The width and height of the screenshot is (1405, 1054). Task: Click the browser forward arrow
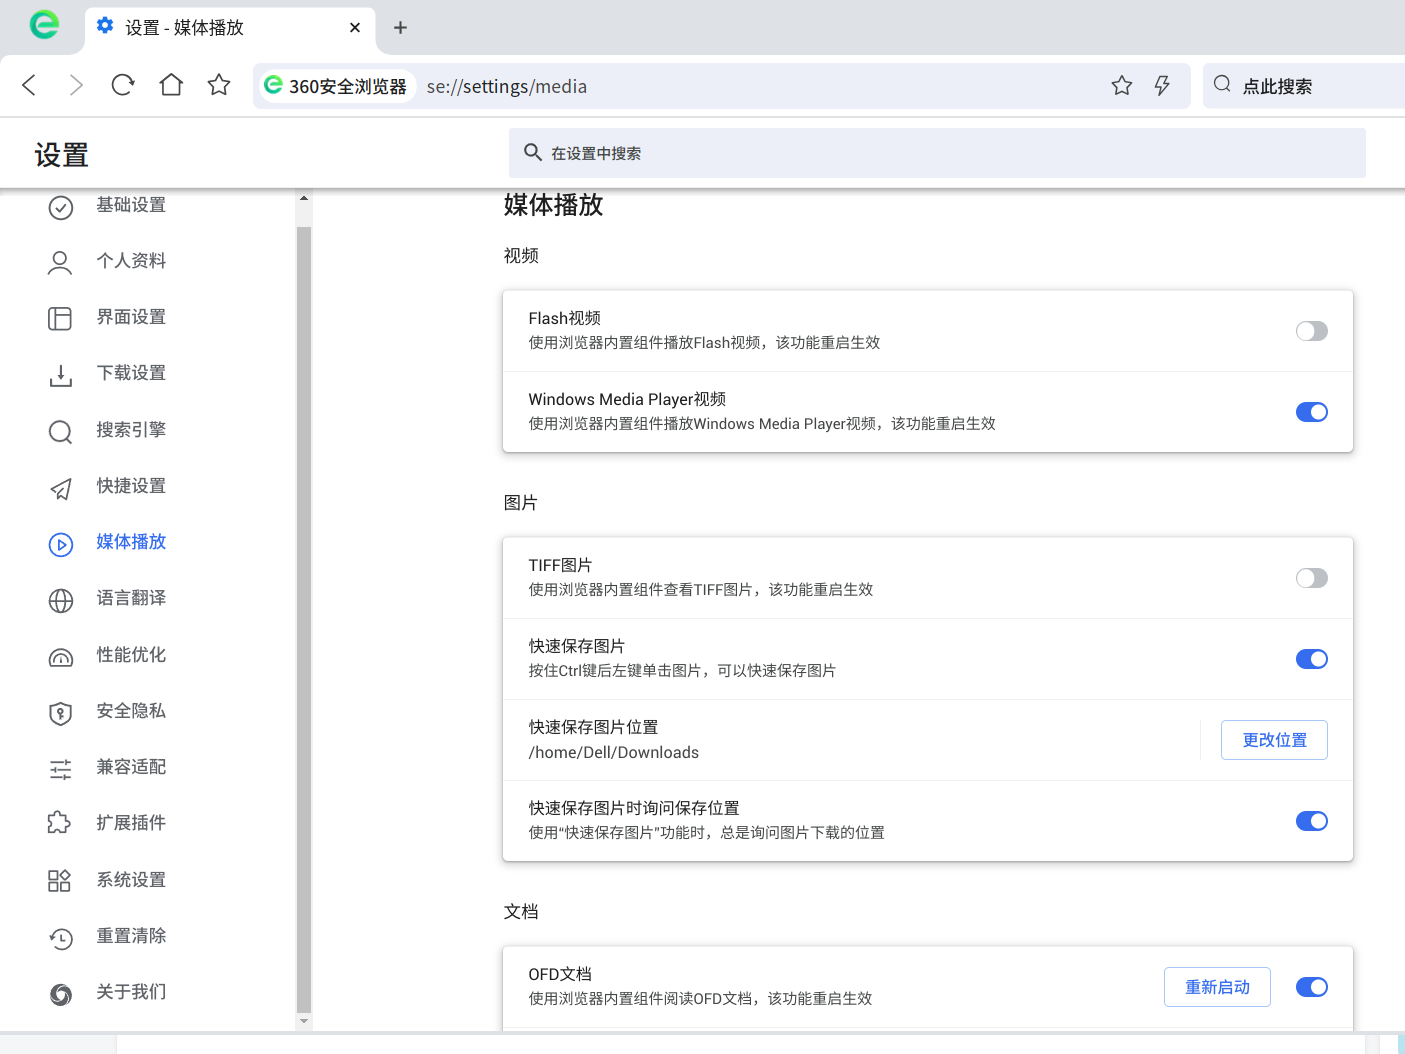pos(76,85)
